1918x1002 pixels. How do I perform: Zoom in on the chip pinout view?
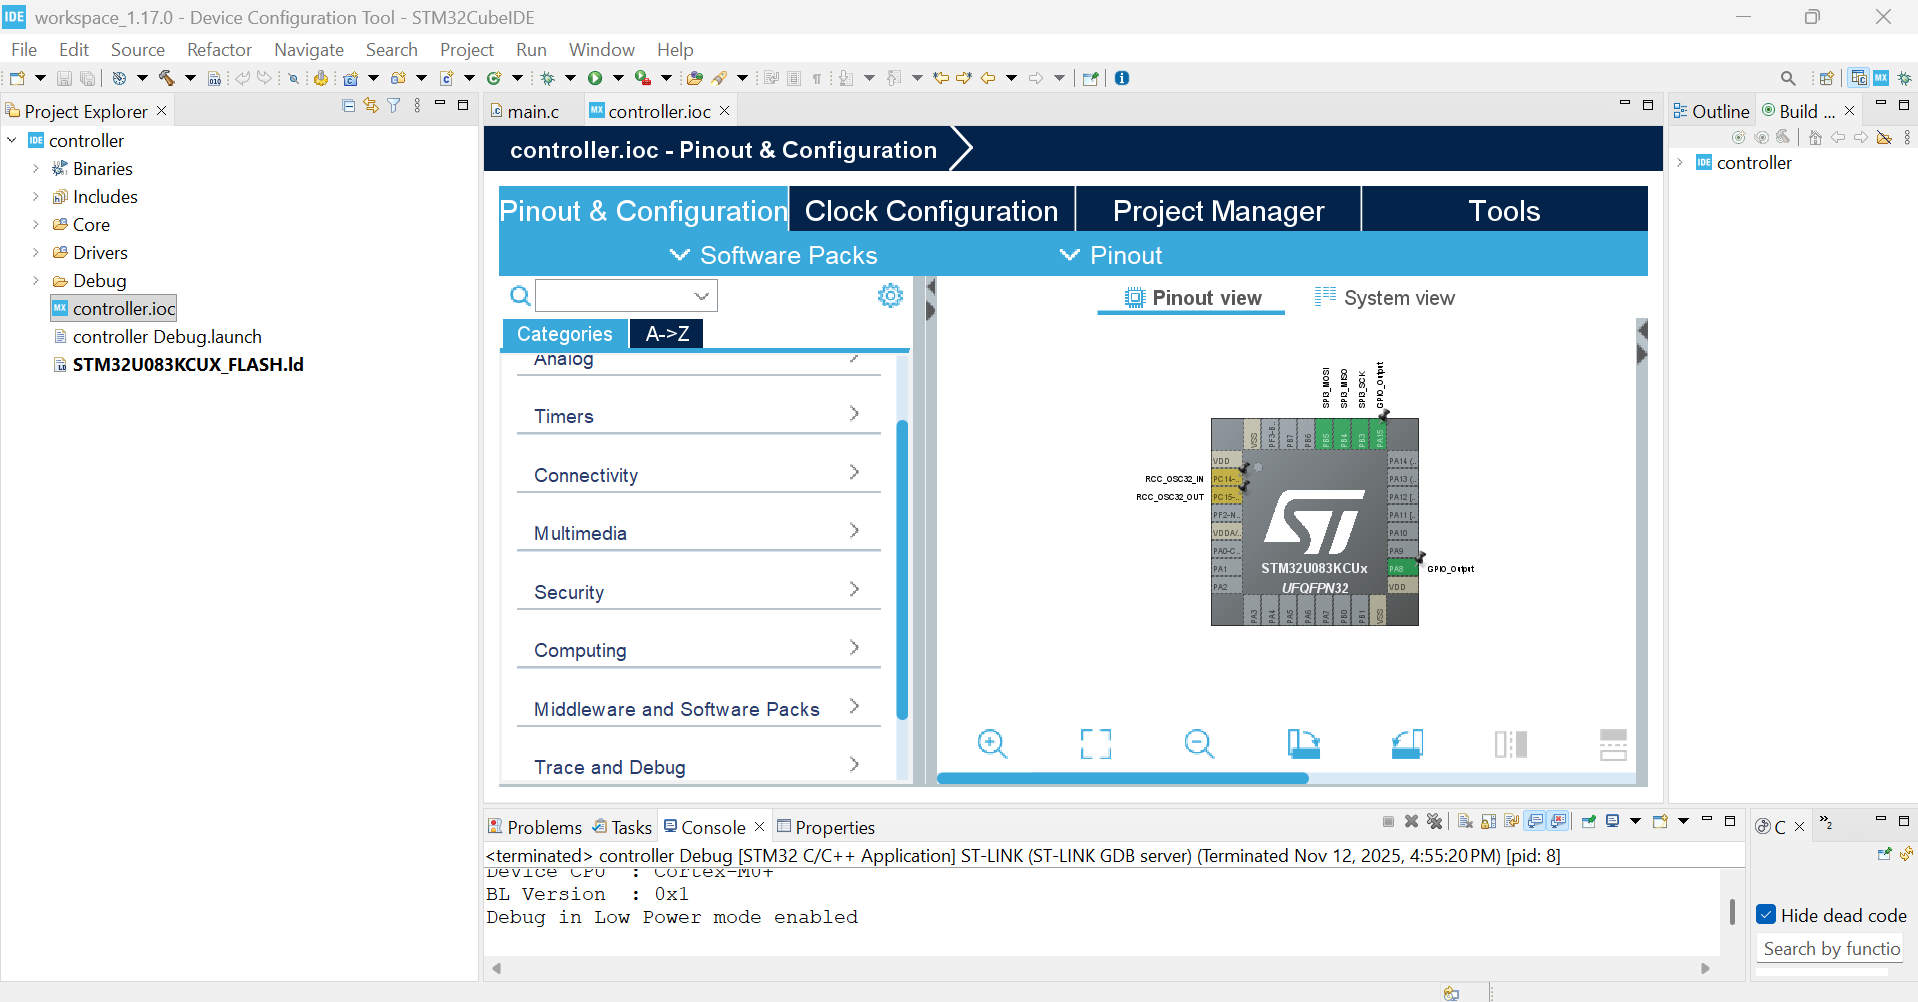[x=992, y=744]
